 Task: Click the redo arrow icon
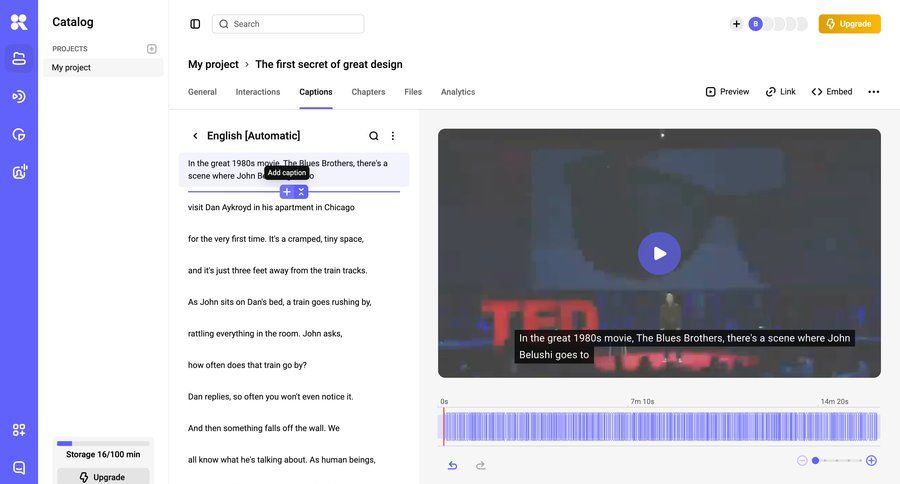(480, 465)
